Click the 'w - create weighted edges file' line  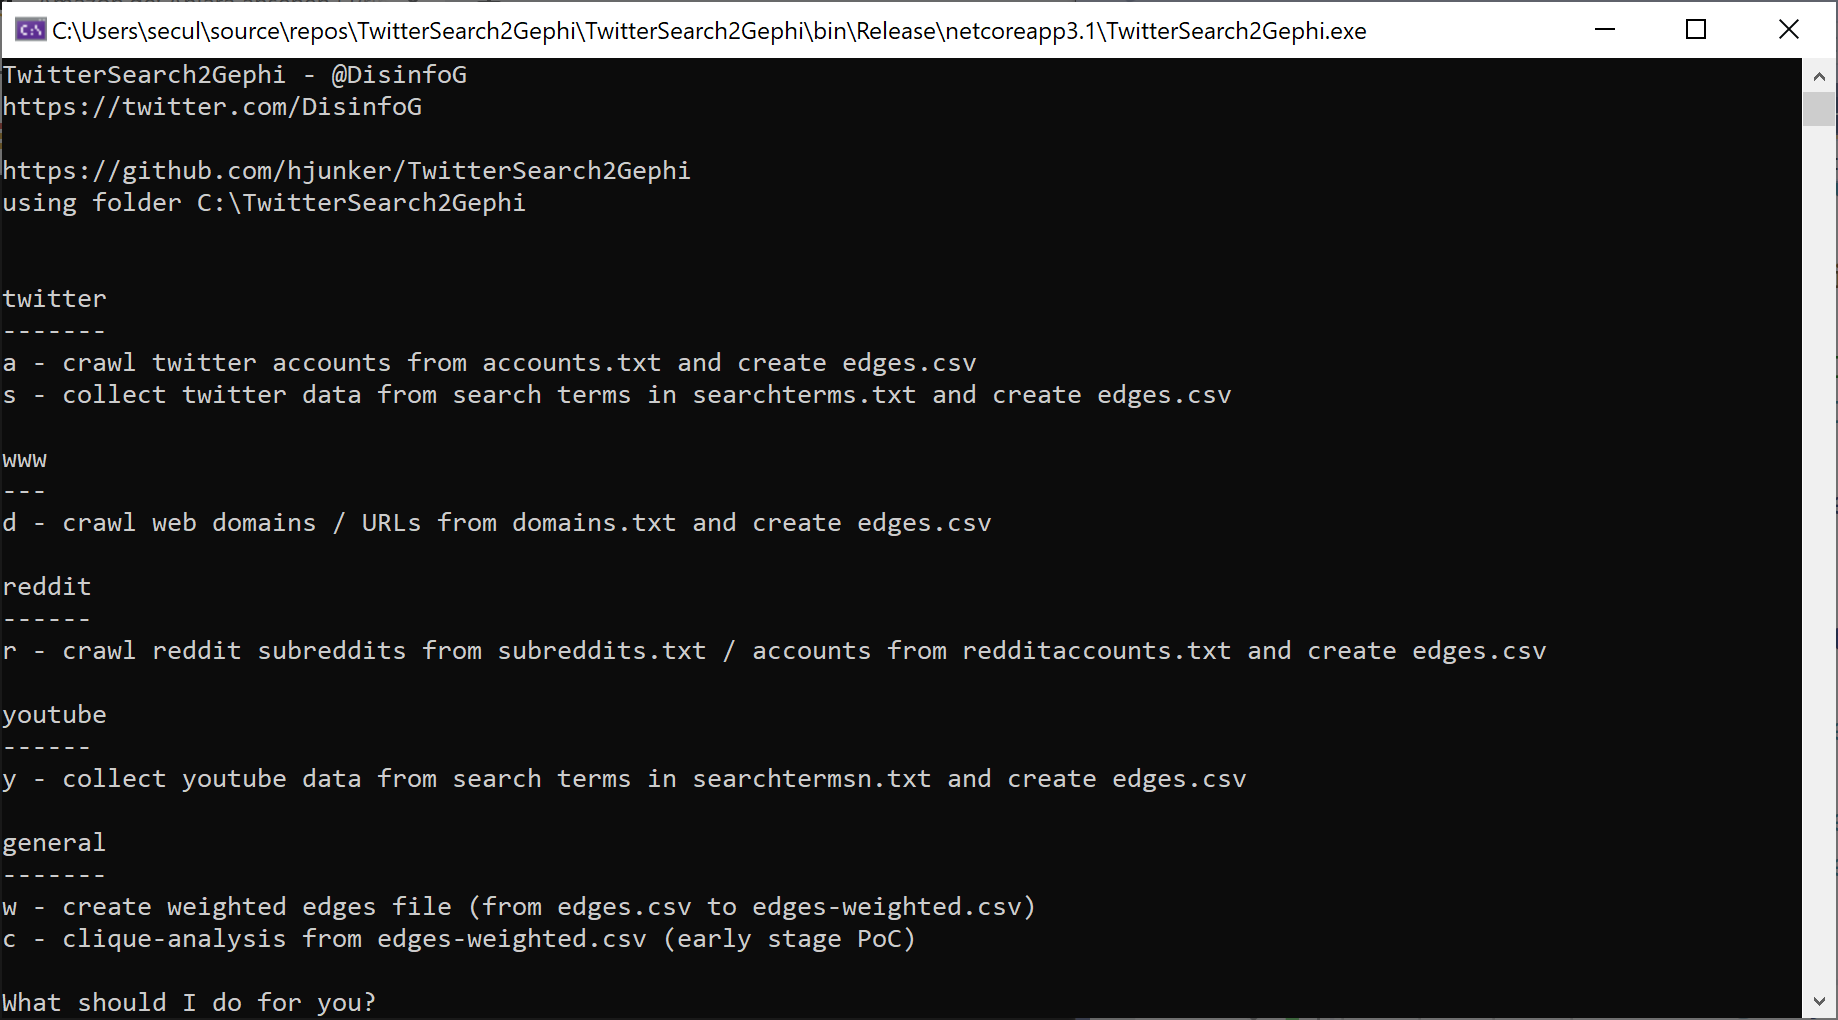coord(519,907)
